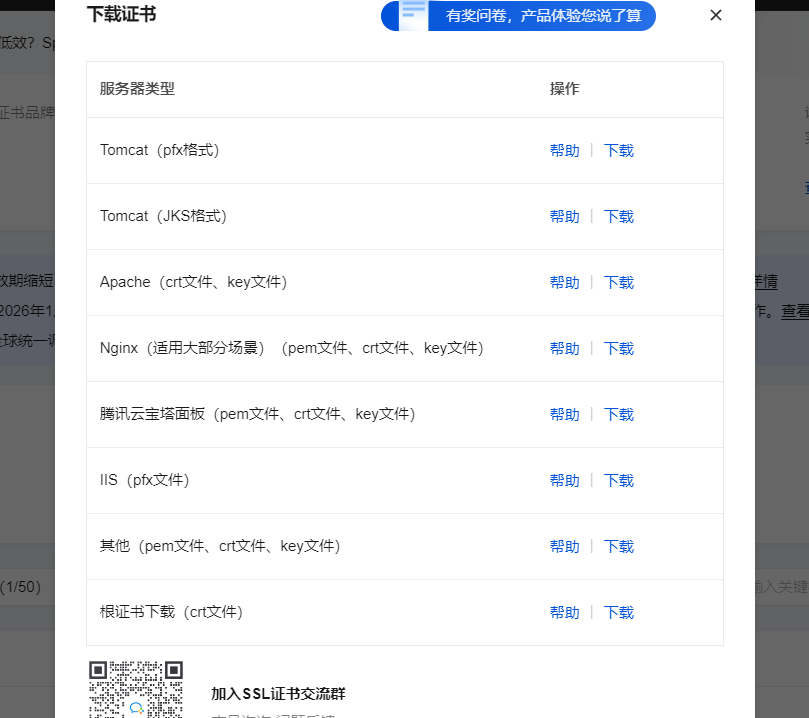Close the 下载证书 dialog
The image size is (809, 718).
pyautogui.click(x=715, y=15)
